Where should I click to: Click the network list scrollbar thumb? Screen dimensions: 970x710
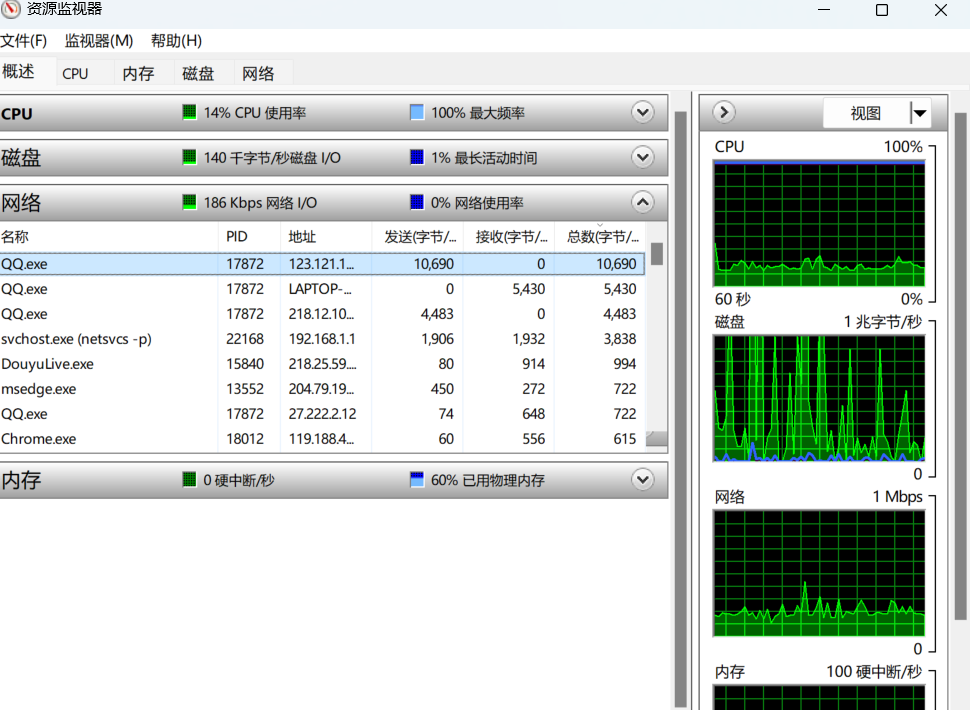click(x=657, y=254)
